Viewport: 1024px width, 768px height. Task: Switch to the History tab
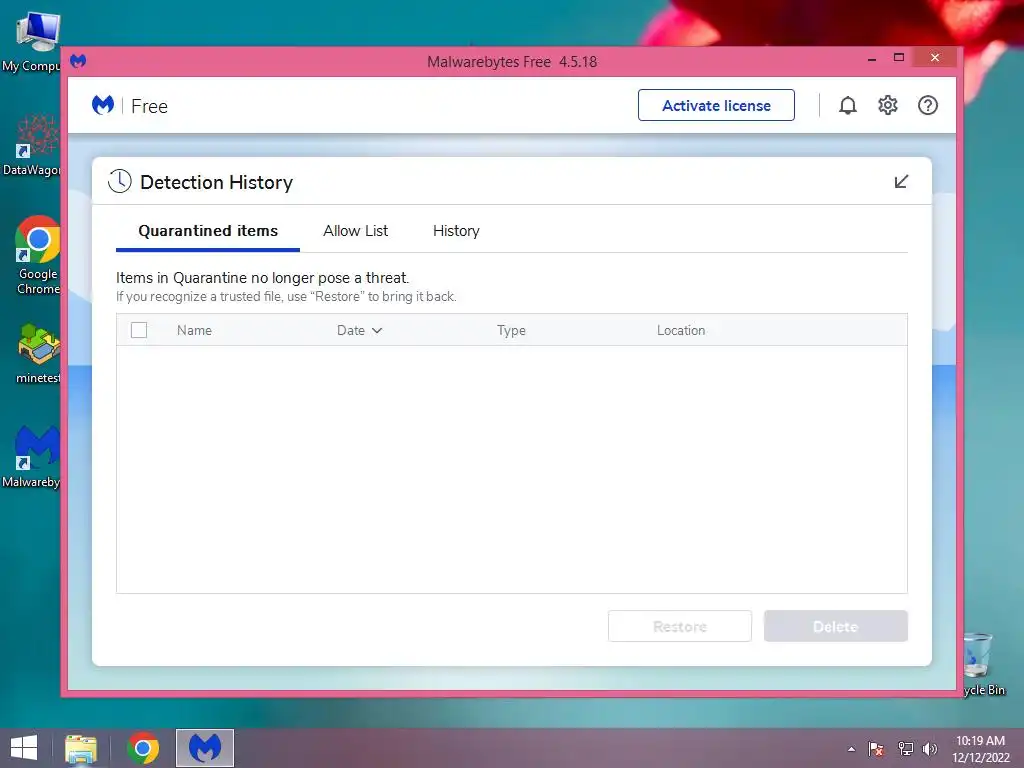click(x=456, y=231)
